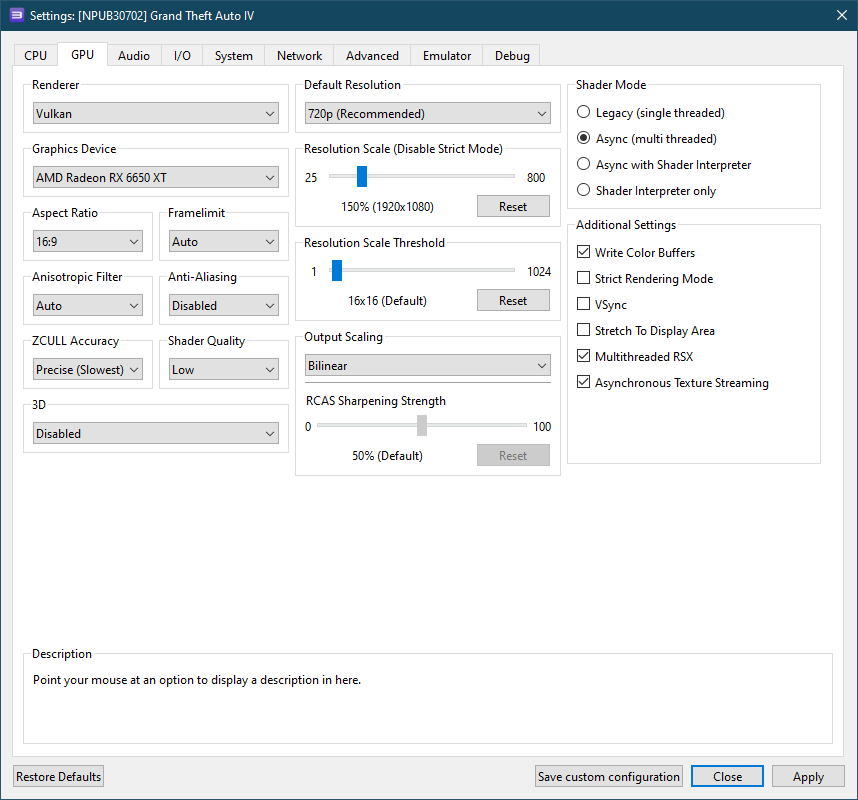
Task: Open the ZCULL Accuracy dropdown
Action: pos(87,370)
